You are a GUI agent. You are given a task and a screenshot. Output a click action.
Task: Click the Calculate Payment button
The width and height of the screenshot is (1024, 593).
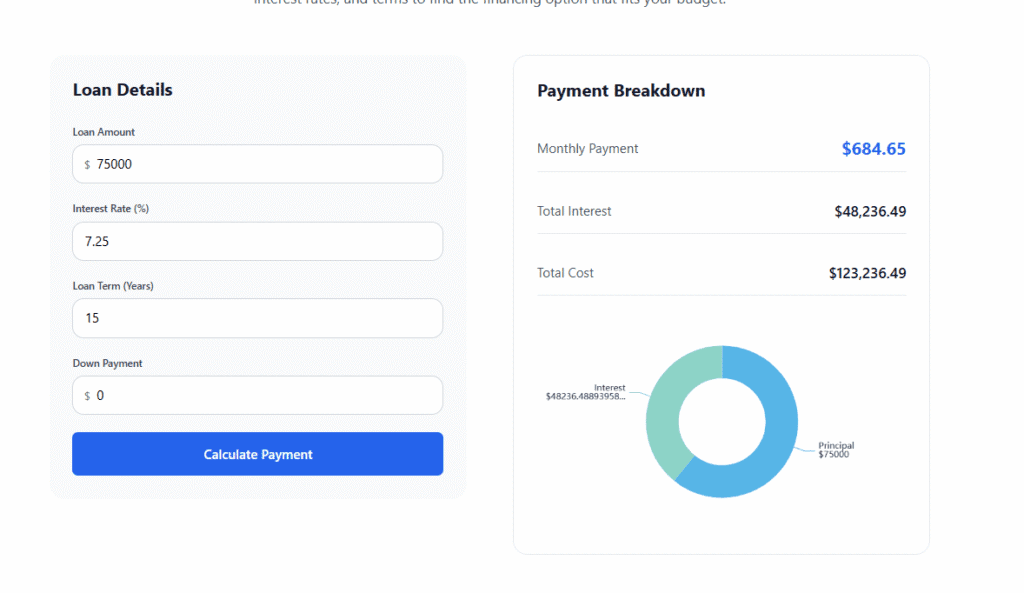click(x=257, y=454)
